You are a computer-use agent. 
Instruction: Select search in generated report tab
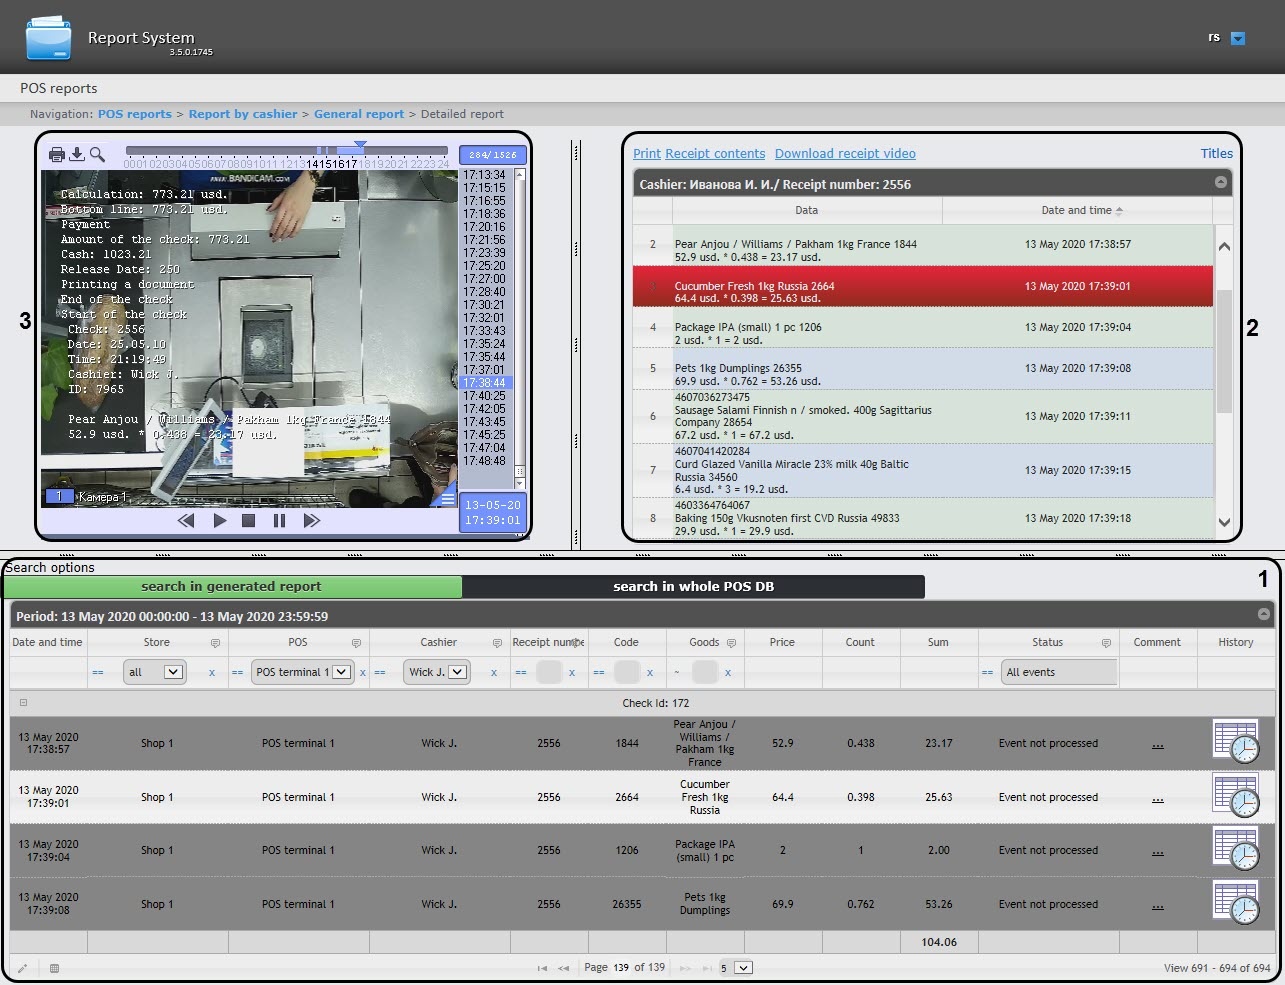[x=232, y=587]
